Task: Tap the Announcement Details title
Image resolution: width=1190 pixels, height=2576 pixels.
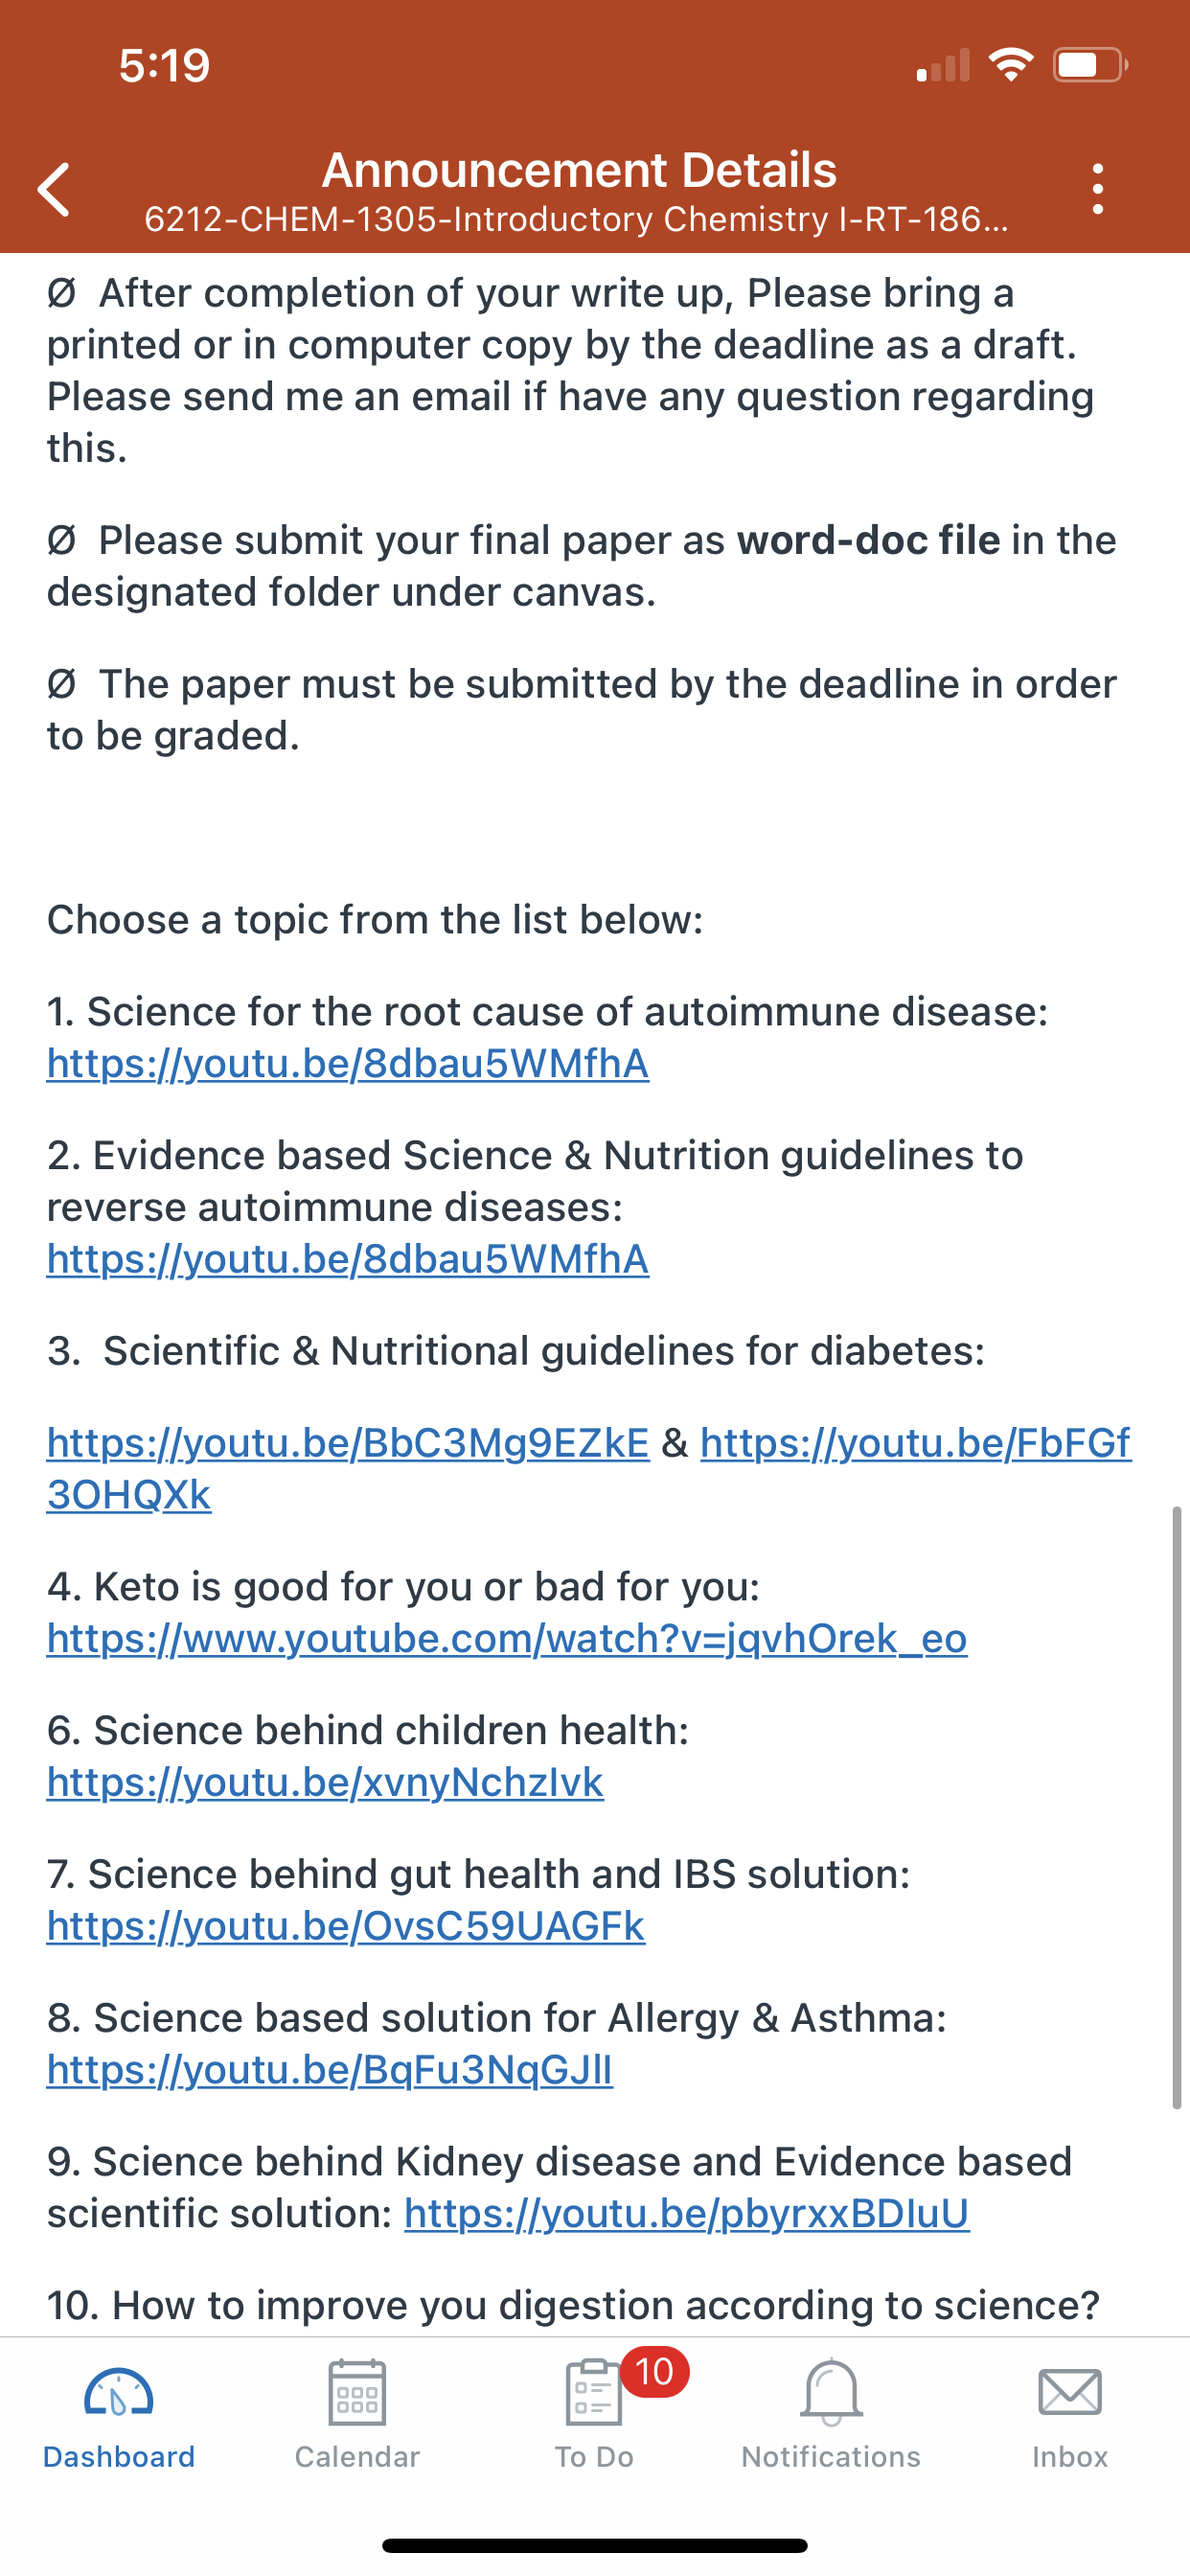Action: tap(579, 170)
